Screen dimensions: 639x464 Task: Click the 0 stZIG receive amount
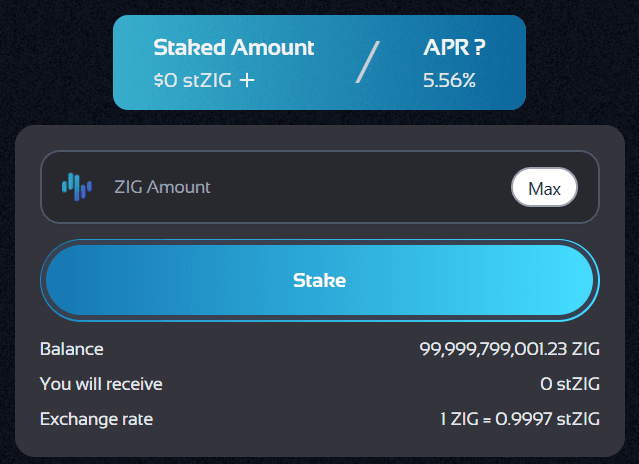569,383
